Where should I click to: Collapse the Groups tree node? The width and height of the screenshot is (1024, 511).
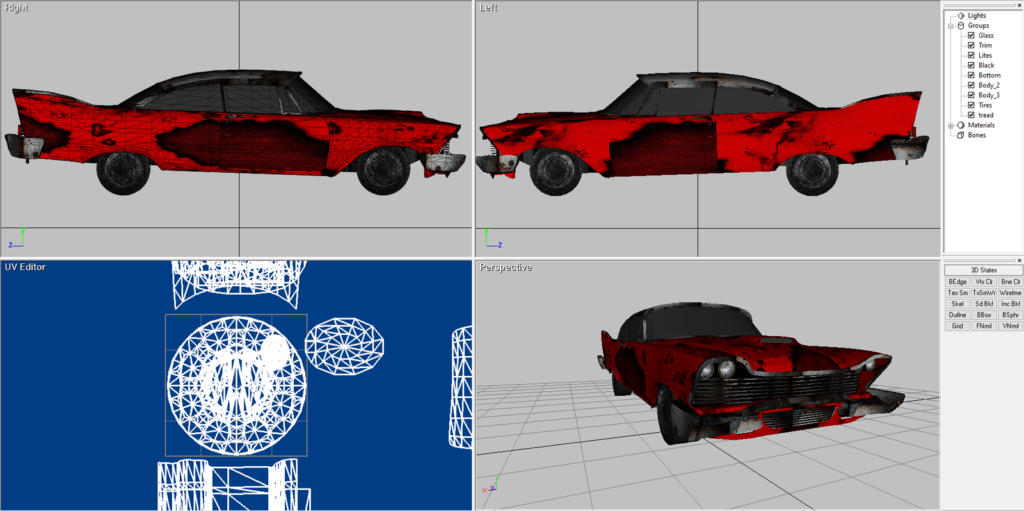click(x=951, y=25)
